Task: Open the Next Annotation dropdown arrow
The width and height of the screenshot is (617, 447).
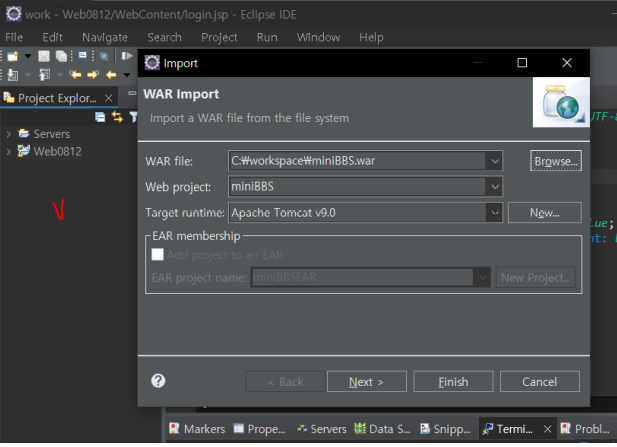Action: tap(28, 75)
